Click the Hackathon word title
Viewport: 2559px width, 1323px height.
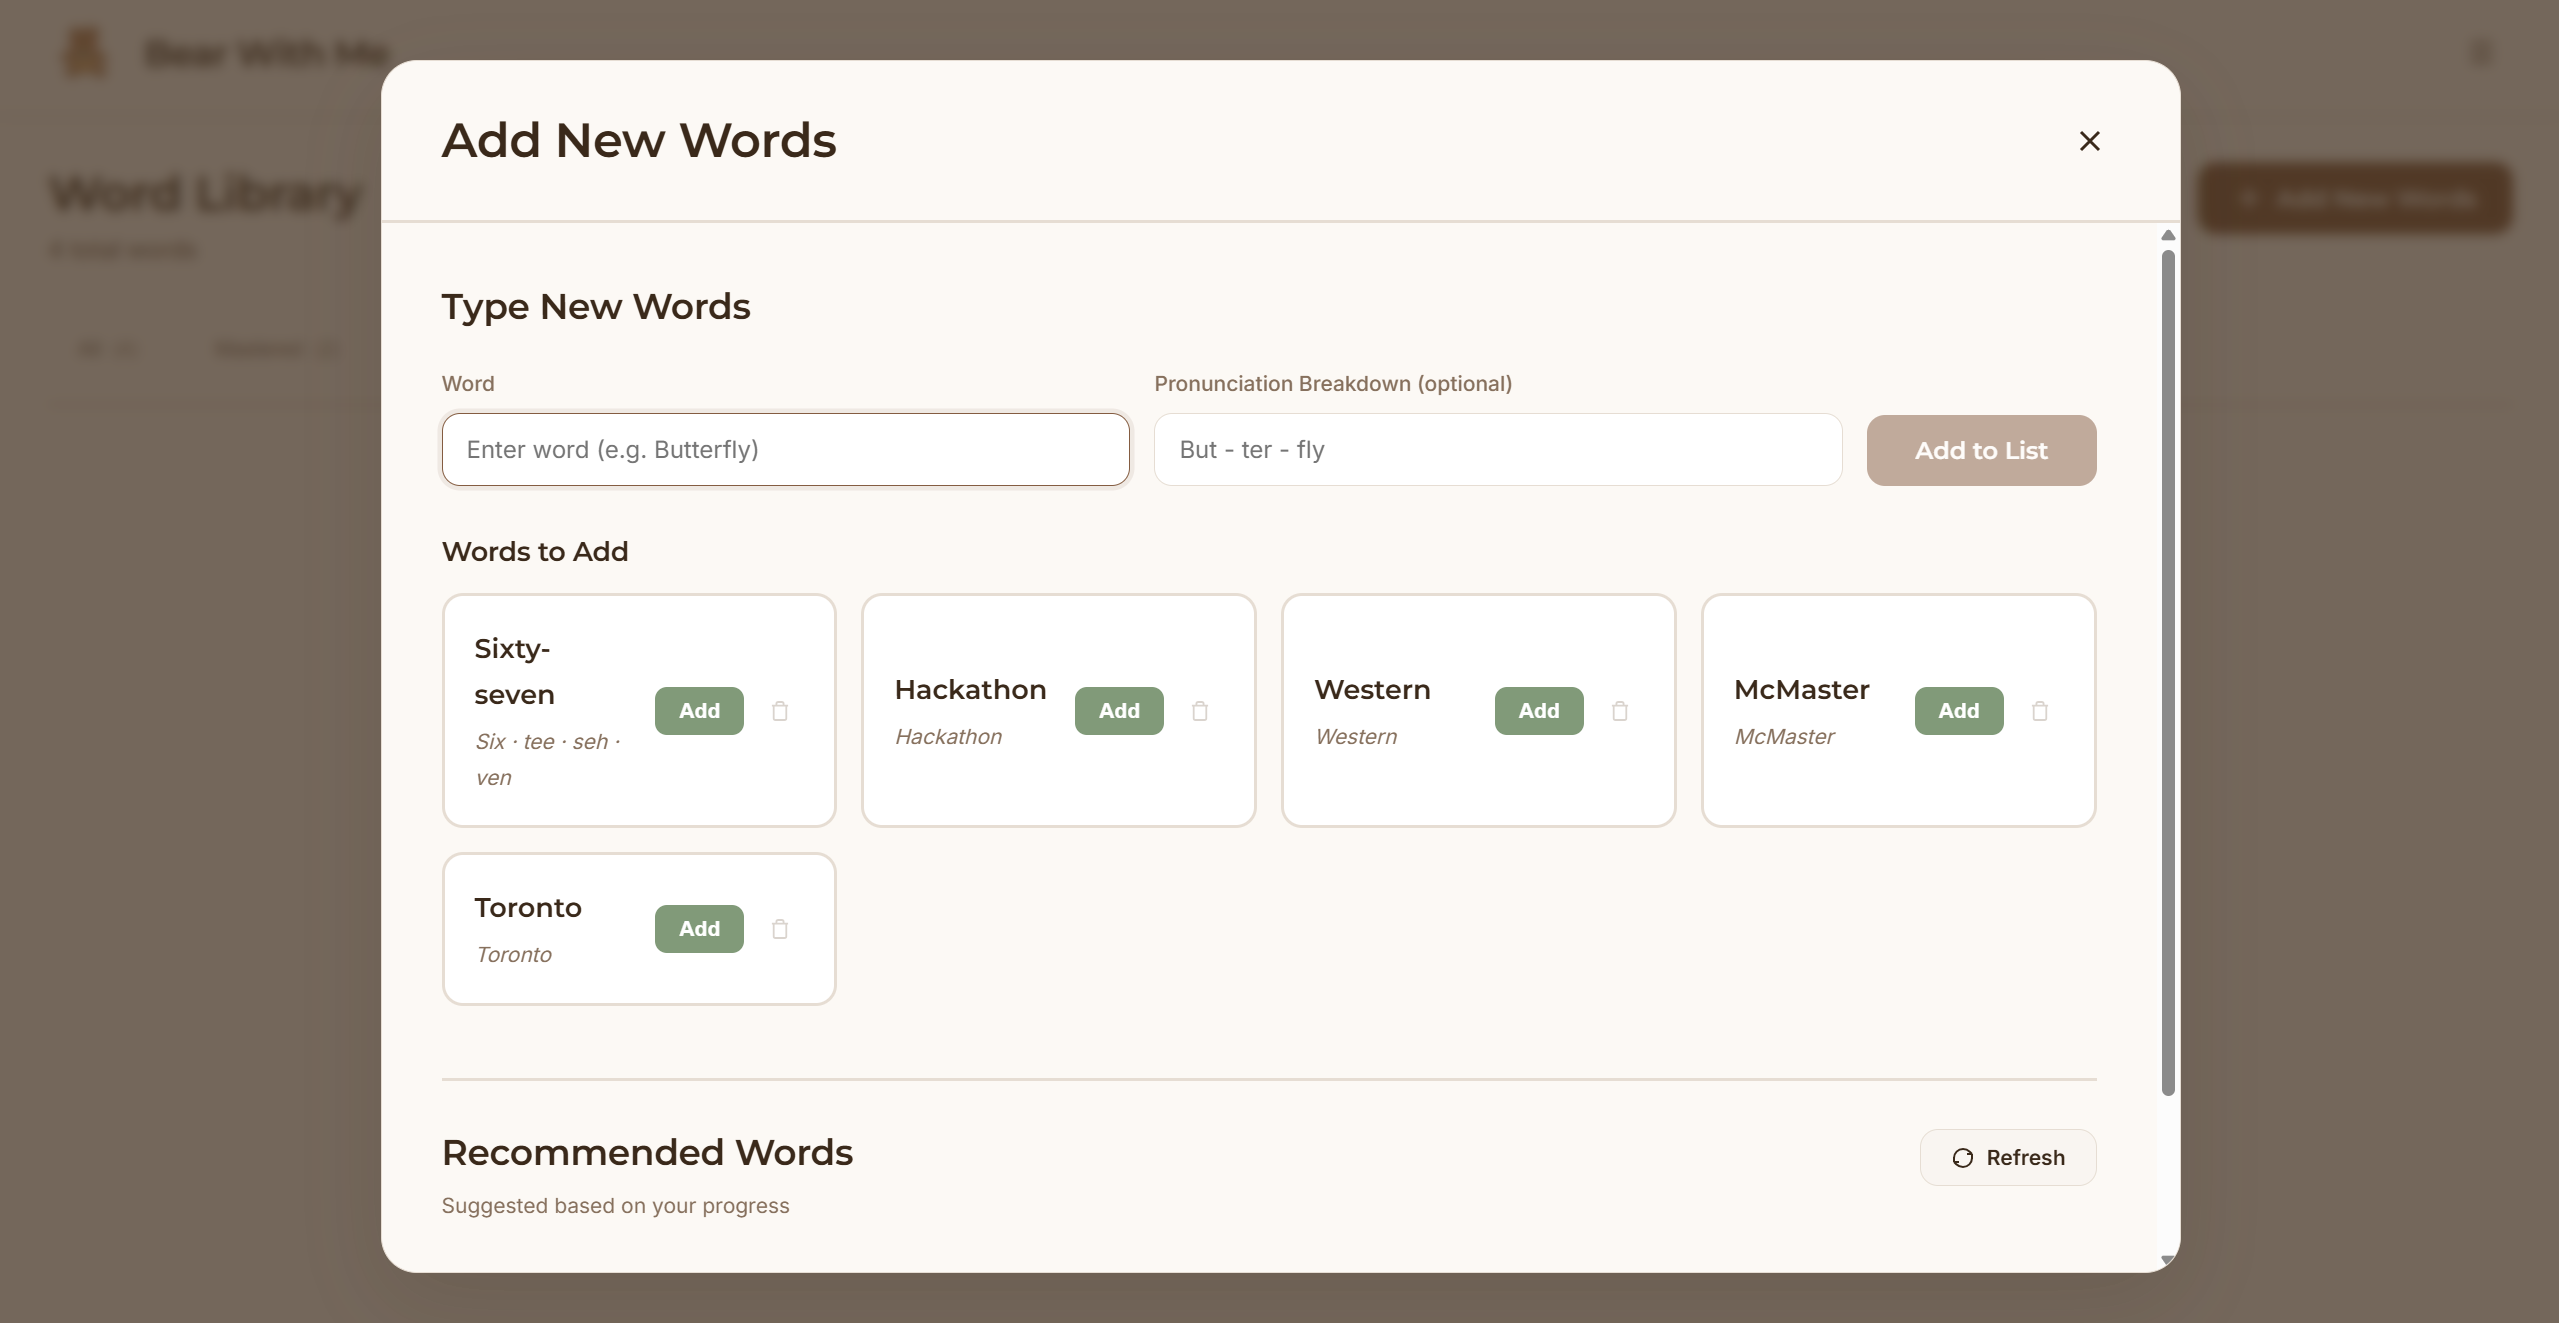click(x=970, y=690)
